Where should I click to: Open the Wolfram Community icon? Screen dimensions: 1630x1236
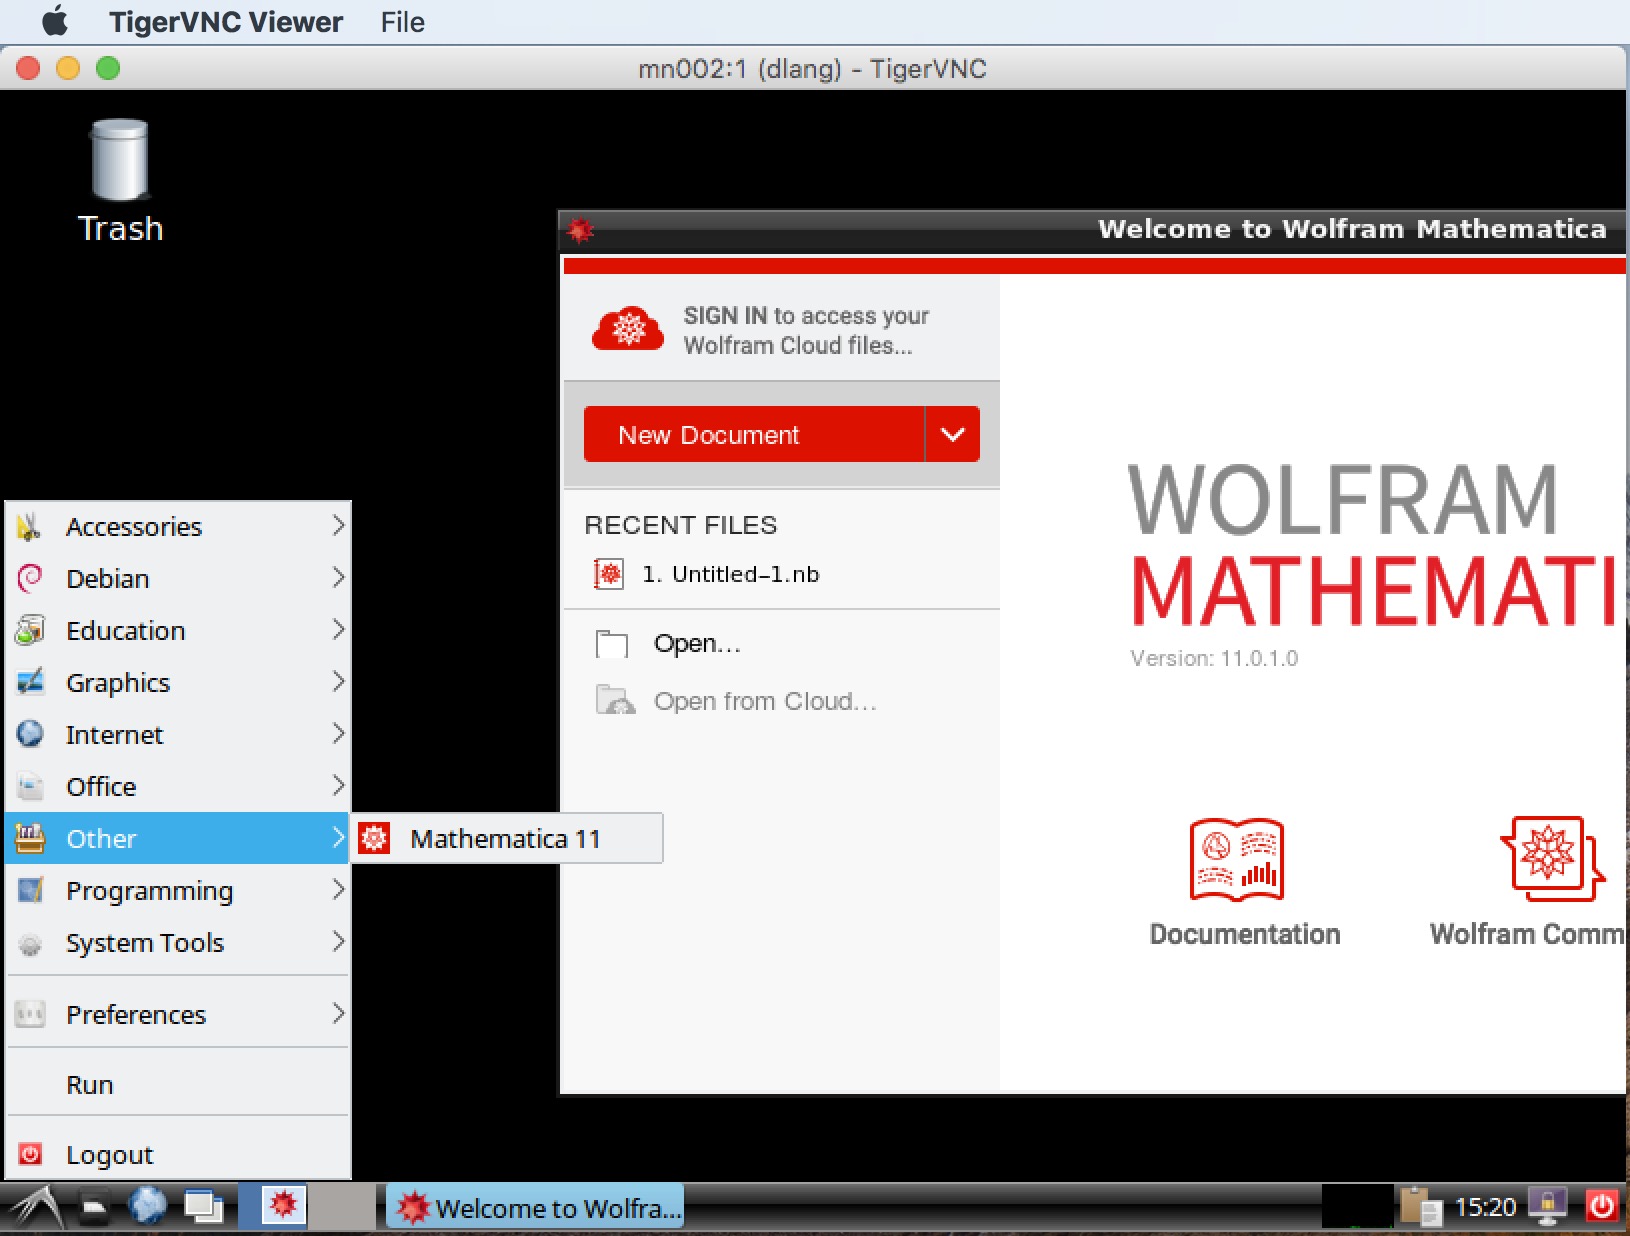coord(1551,858)
